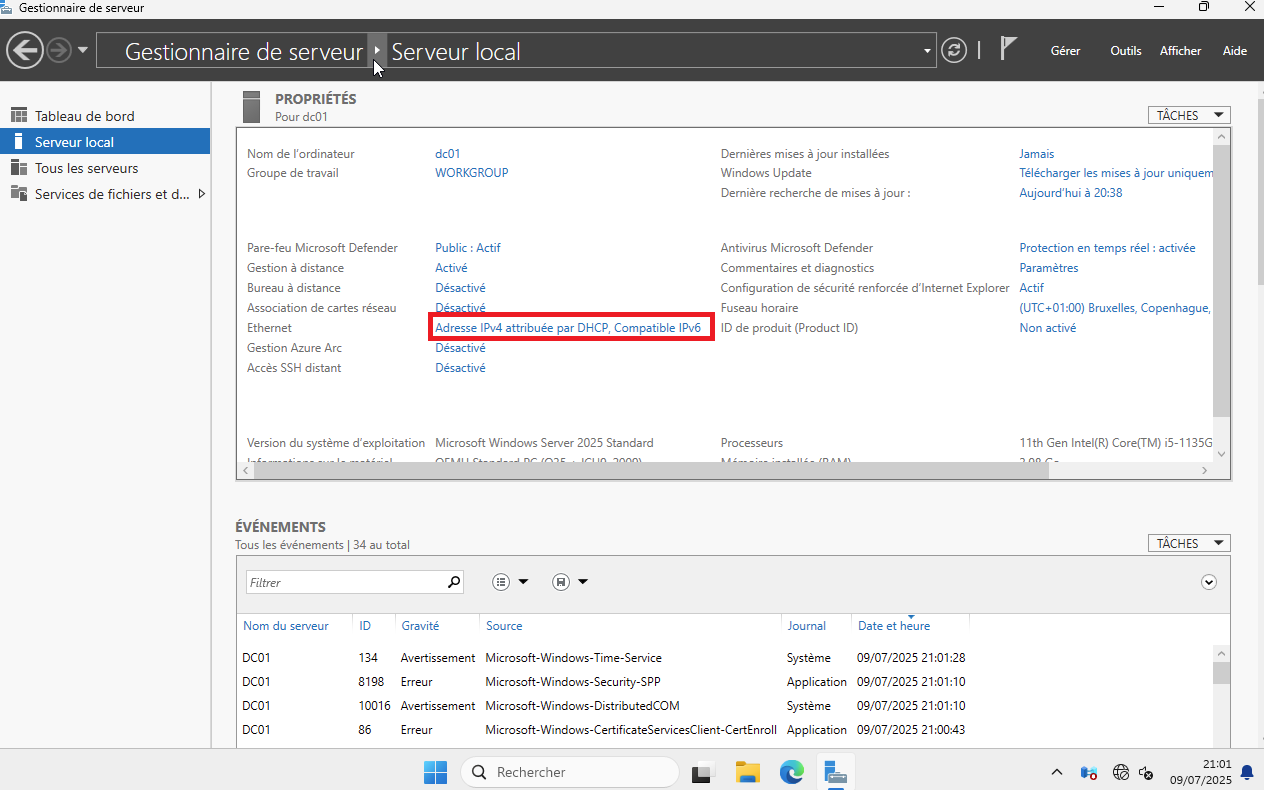
Task: Go back using the back arrow button
Action: [24, 49]
